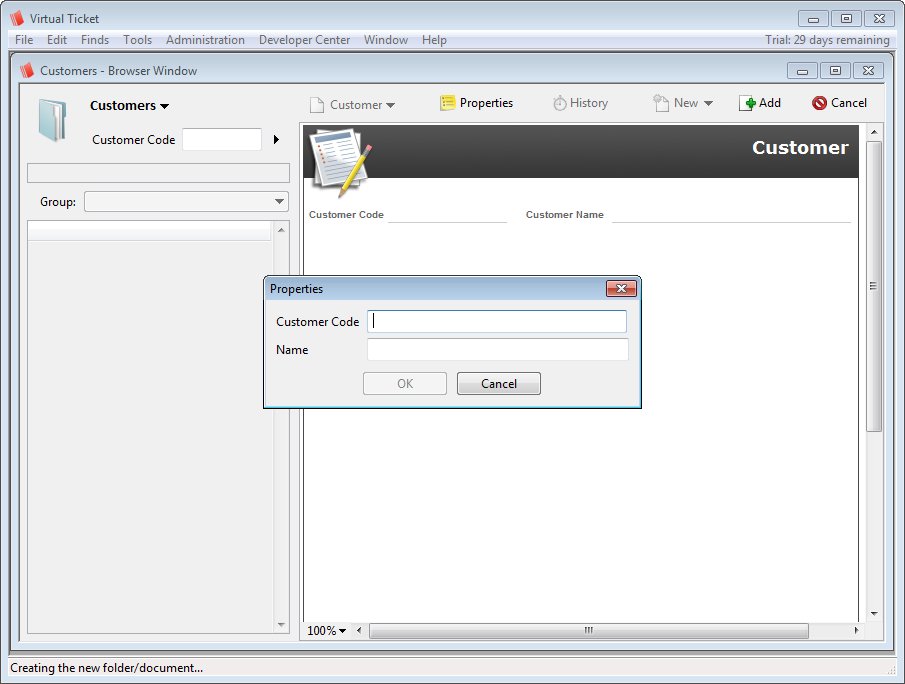Click the Customer page icon in toolbar
Viewport: 905px width, 684px height.
[316, 104]
